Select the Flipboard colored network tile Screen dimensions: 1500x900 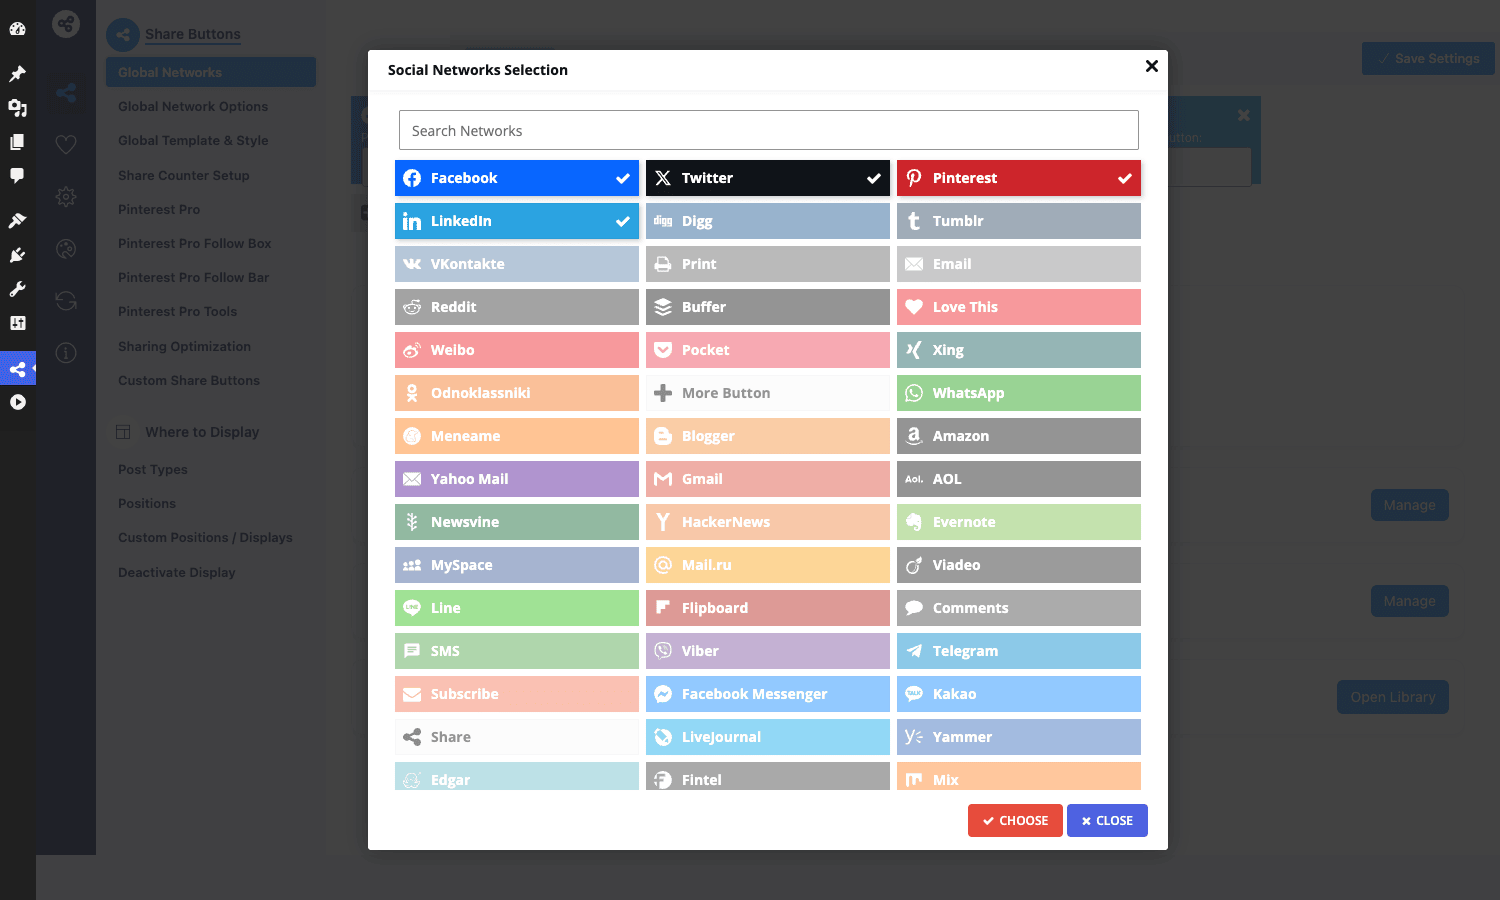pyautogui.click(x=768, y=608)
